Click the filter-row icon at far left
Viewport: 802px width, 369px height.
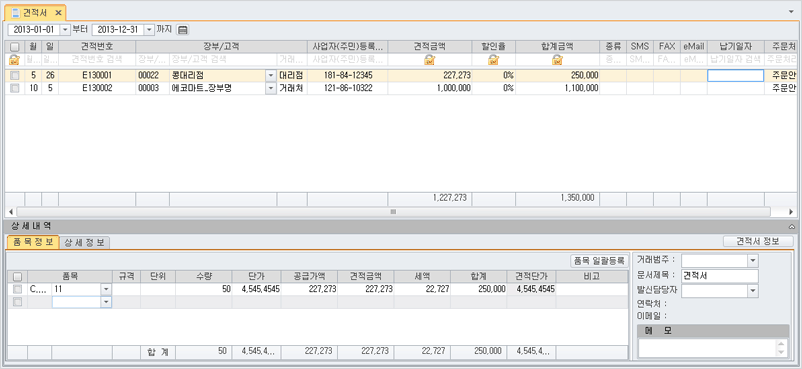tap(14, 60)
